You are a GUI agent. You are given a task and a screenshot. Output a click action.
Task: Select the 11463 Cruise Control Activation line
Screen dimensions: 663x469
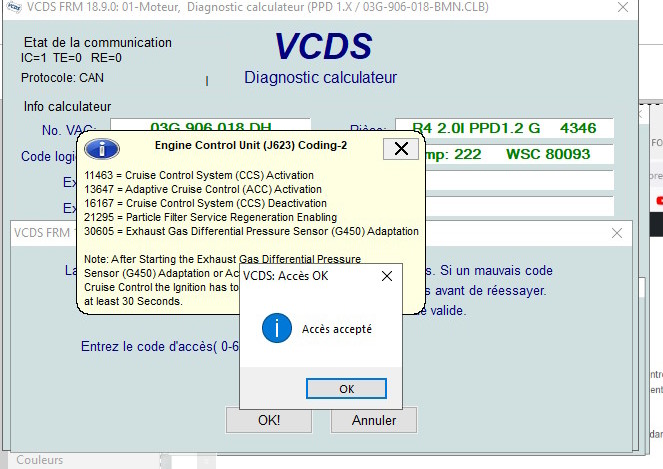tap(199, 175)
